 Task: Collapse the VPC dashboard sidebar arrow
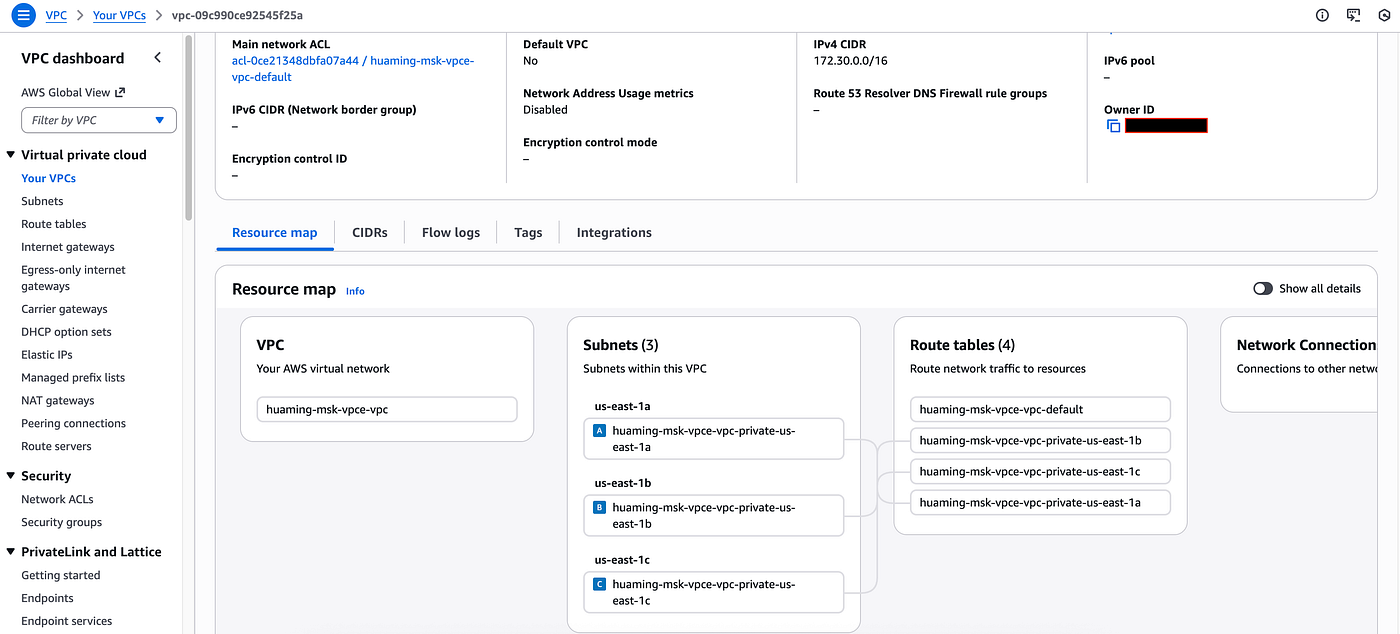(x=158, y=58)
